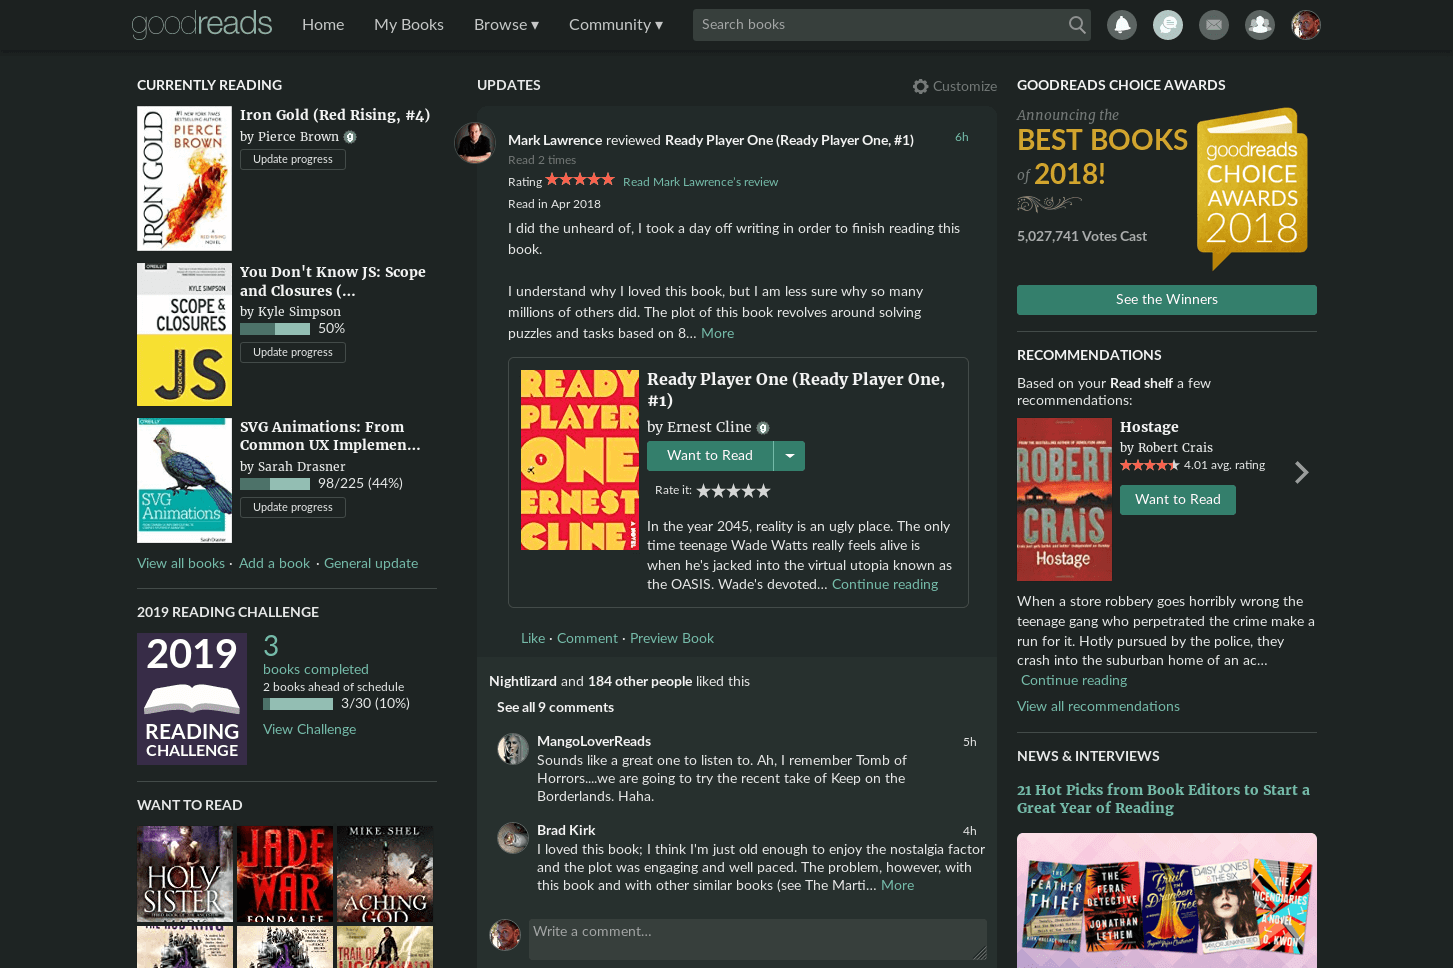This screenshot has height=968, width=1453.
Task: Show next recommendation with right chevron
Action: tap(1301, 472)
